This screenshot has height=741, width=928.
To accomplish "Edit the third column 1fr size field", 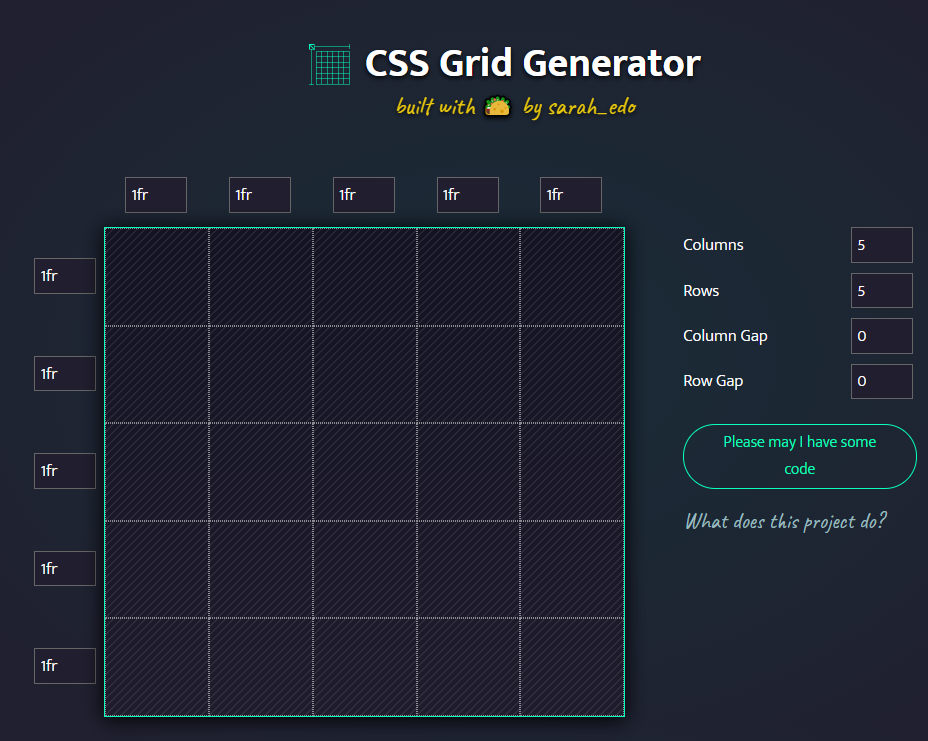I will point(364,195).
